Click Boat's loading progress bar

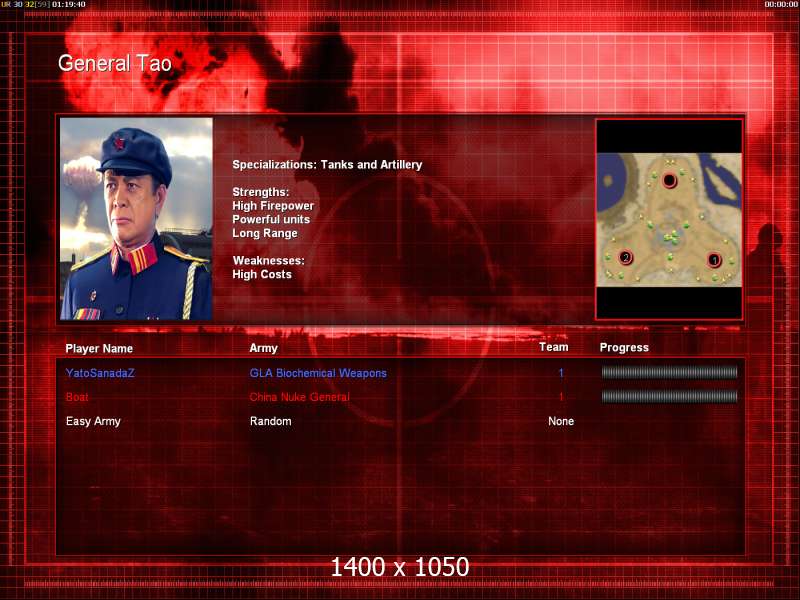click(669, 396)
